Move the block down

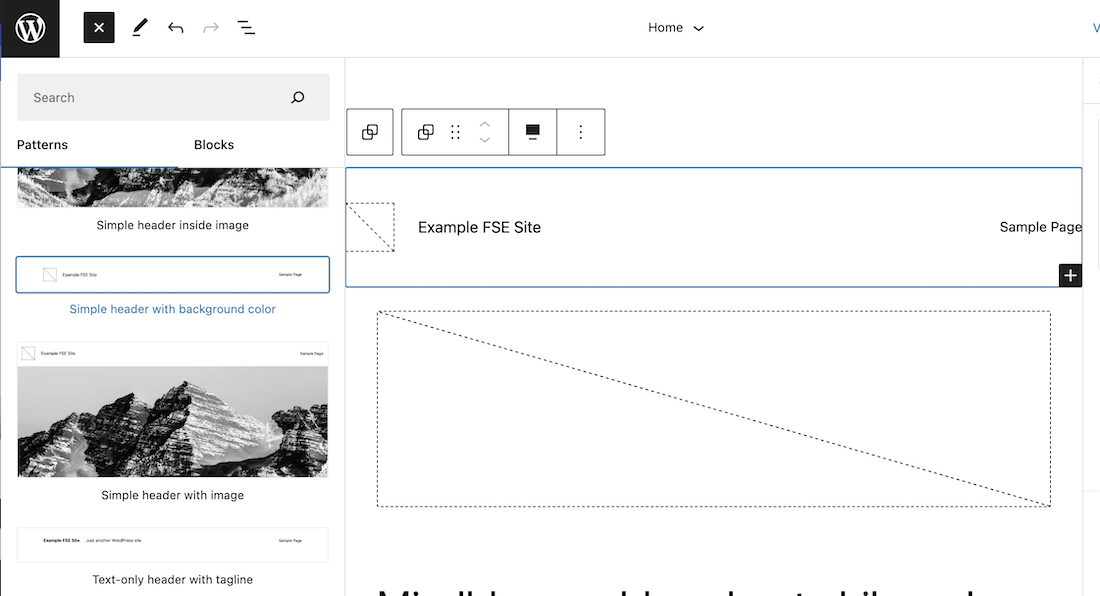click(485, 140)
